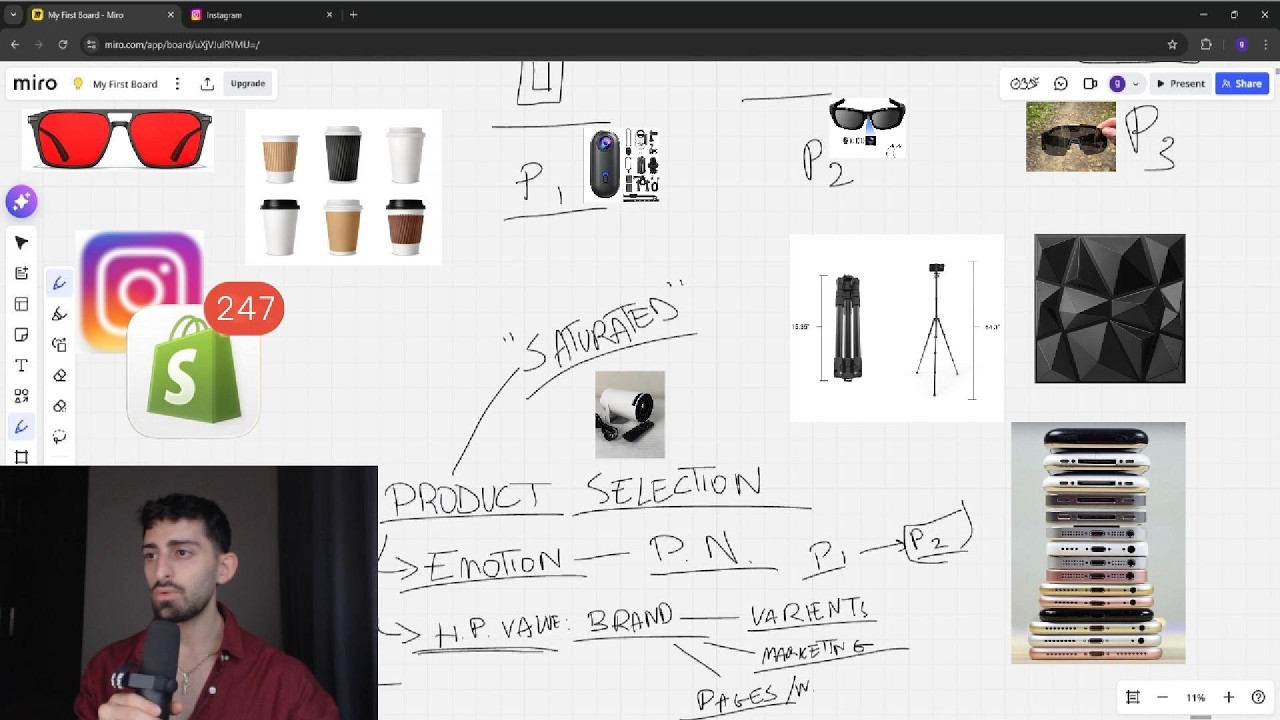This screenshot has width=1280, height=720.
Task: Open the comments and reactions panel
Action: (x=1061, y=84)
